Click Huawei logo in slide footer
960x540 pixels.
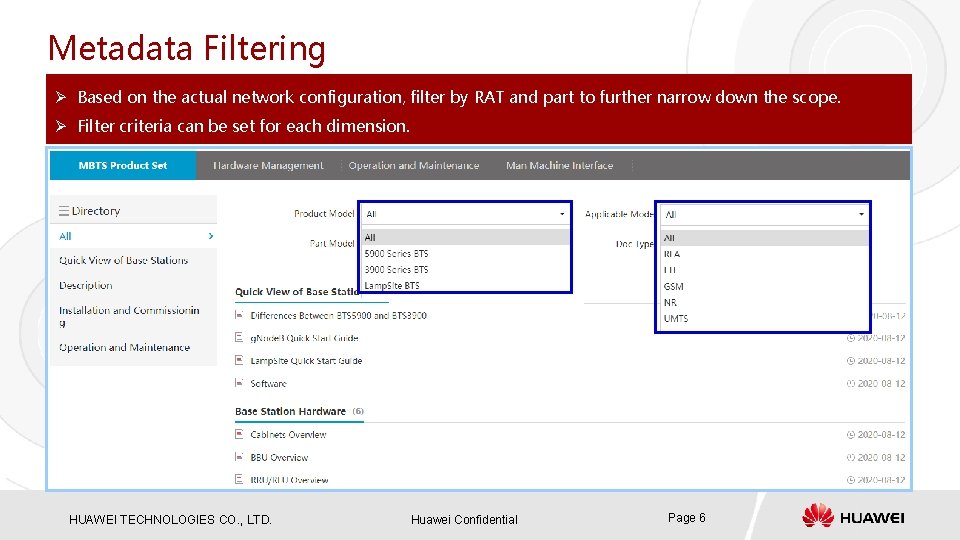coord(853,516)
